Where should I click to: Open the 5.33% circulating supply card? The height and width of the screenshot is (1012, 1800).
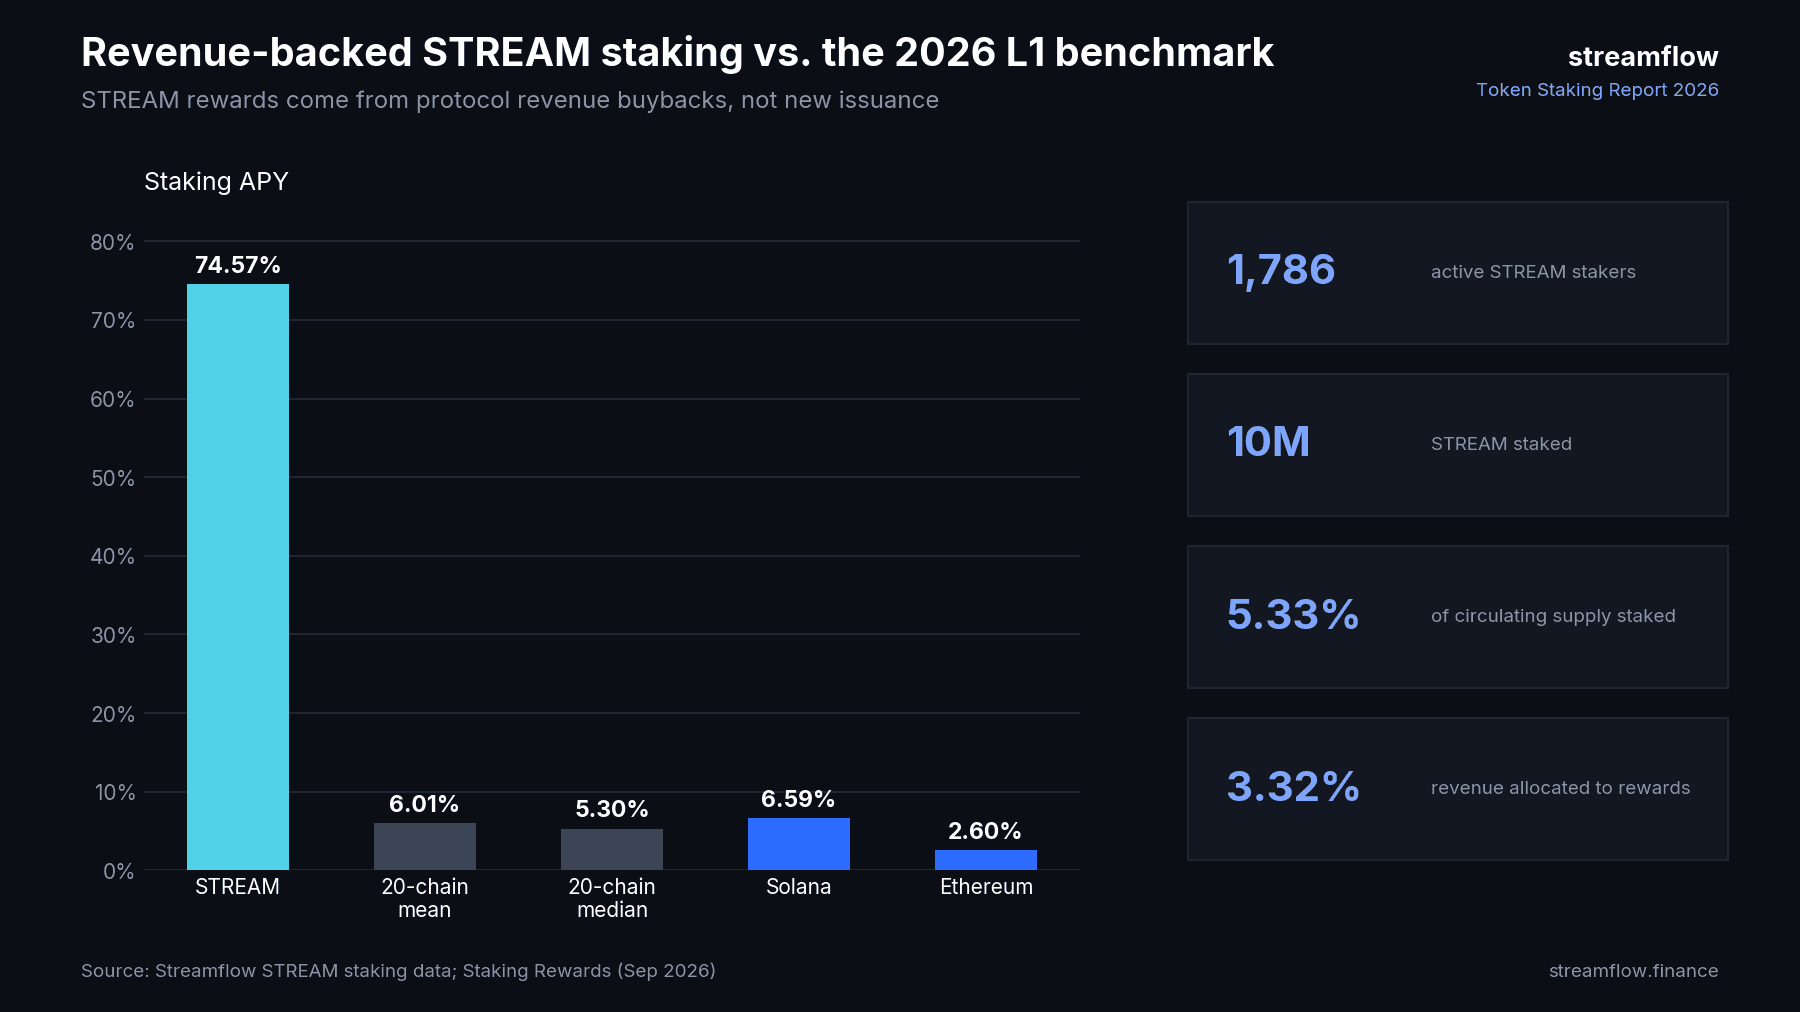1458,617
